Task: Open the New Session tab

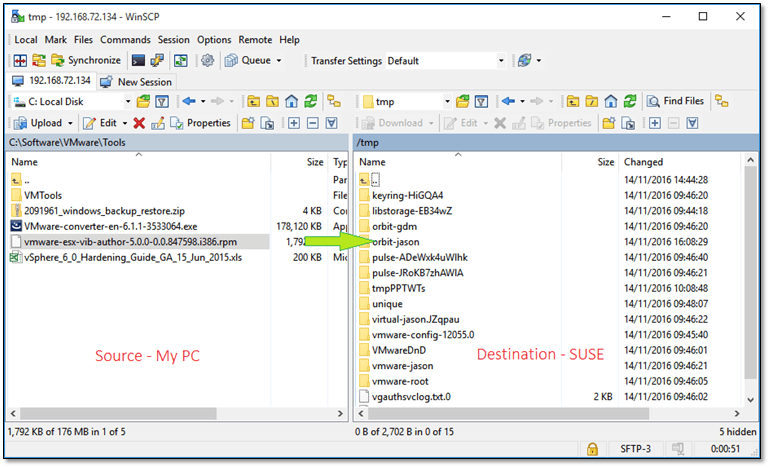Action: tap(137, 82)
